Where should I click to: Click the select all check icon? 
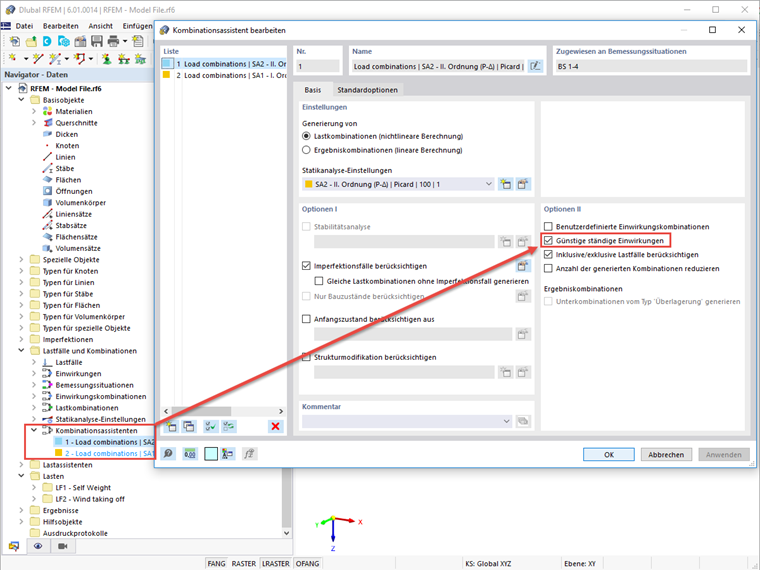pyautogui.click(x=210, y=427)
